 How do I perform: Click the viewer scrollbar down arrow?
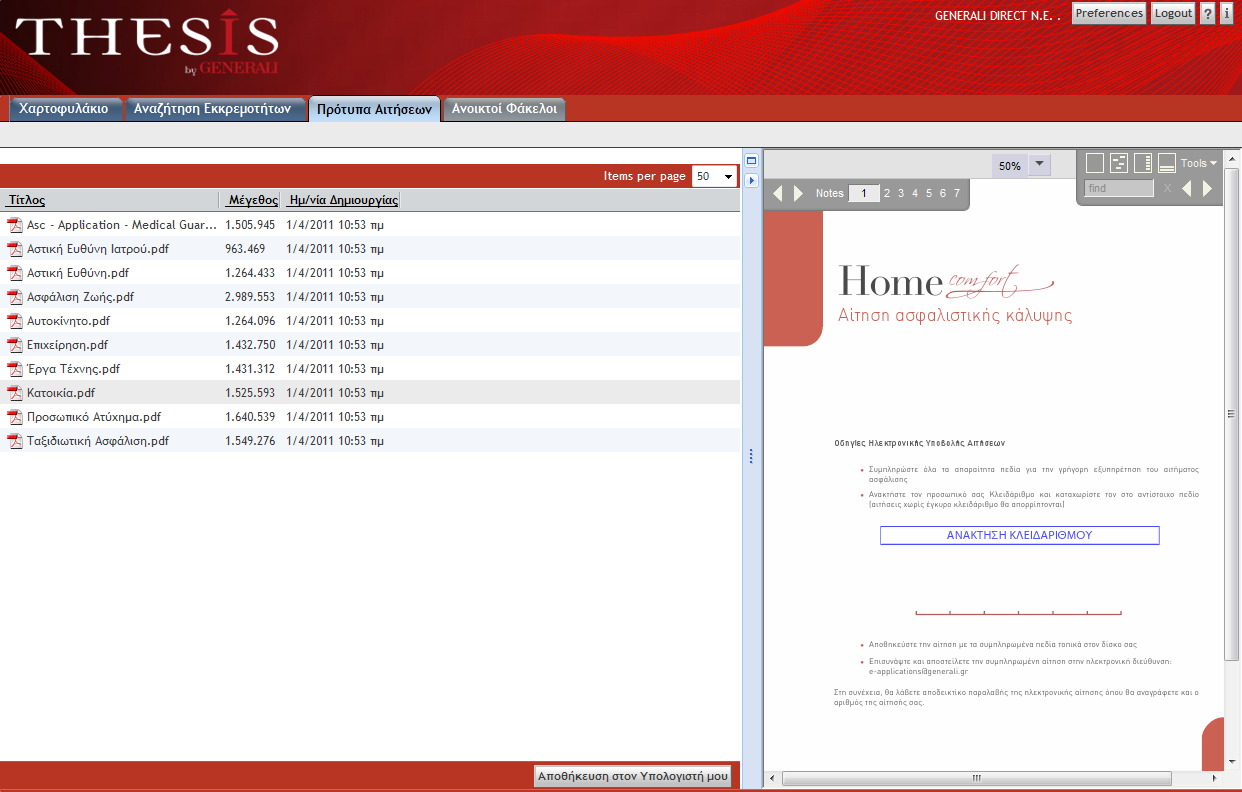click(1233, 762)
